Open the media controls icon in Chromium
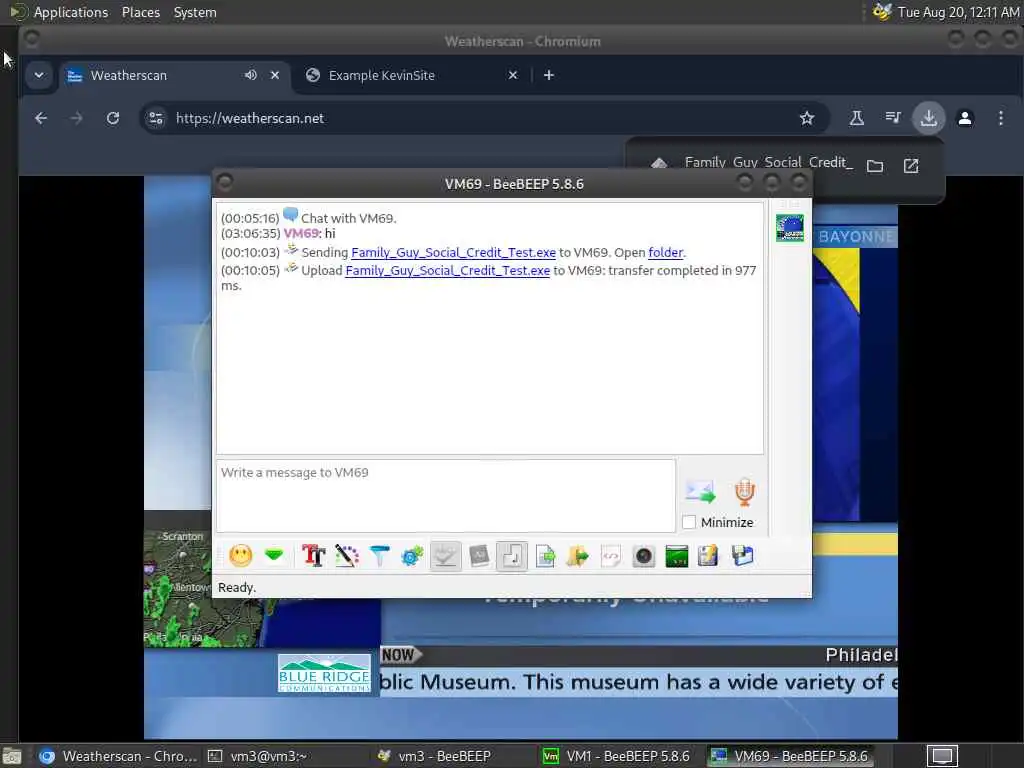 (893, 118)
